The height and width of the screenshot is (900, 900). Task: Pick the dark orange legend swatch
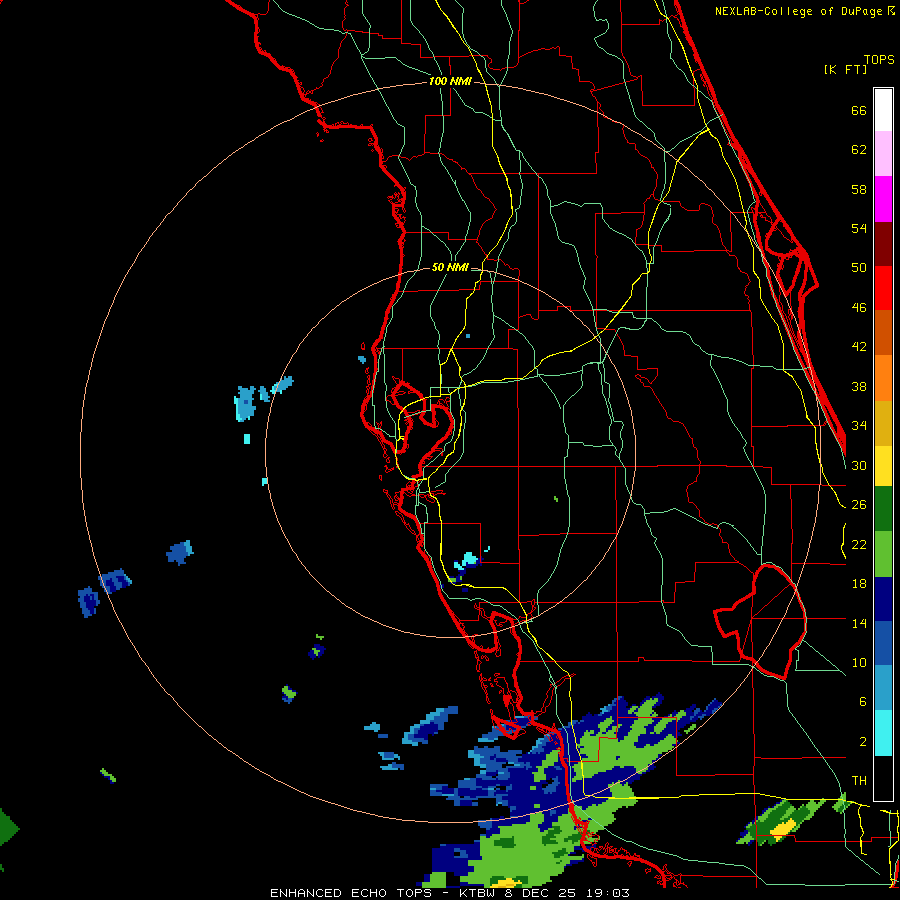pos(883,333)
